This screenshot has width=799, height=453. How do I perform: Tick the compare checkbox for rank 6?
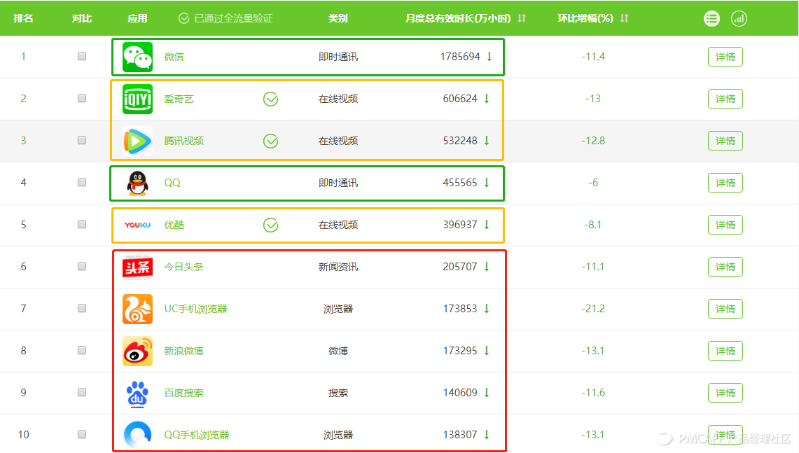[82, 266]
